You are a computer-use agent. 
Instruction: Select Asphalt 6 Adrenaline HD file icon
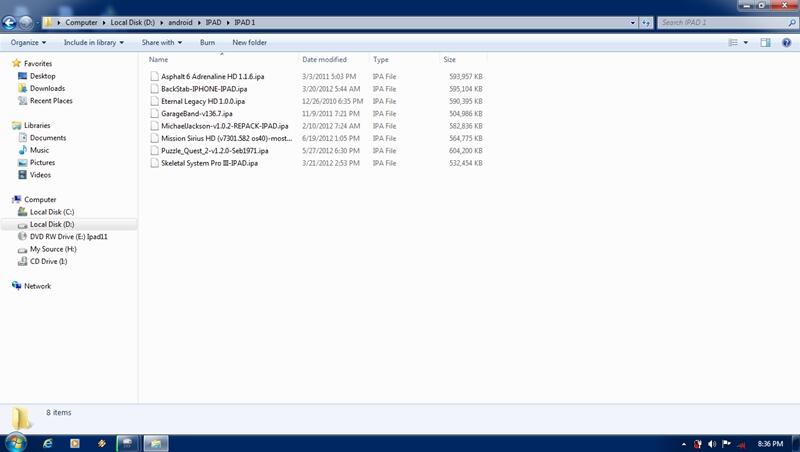pos(154,77)
